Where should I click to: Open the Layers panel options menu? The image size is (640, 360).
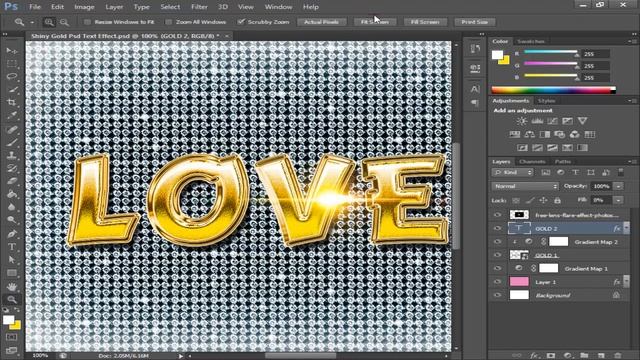632,162
